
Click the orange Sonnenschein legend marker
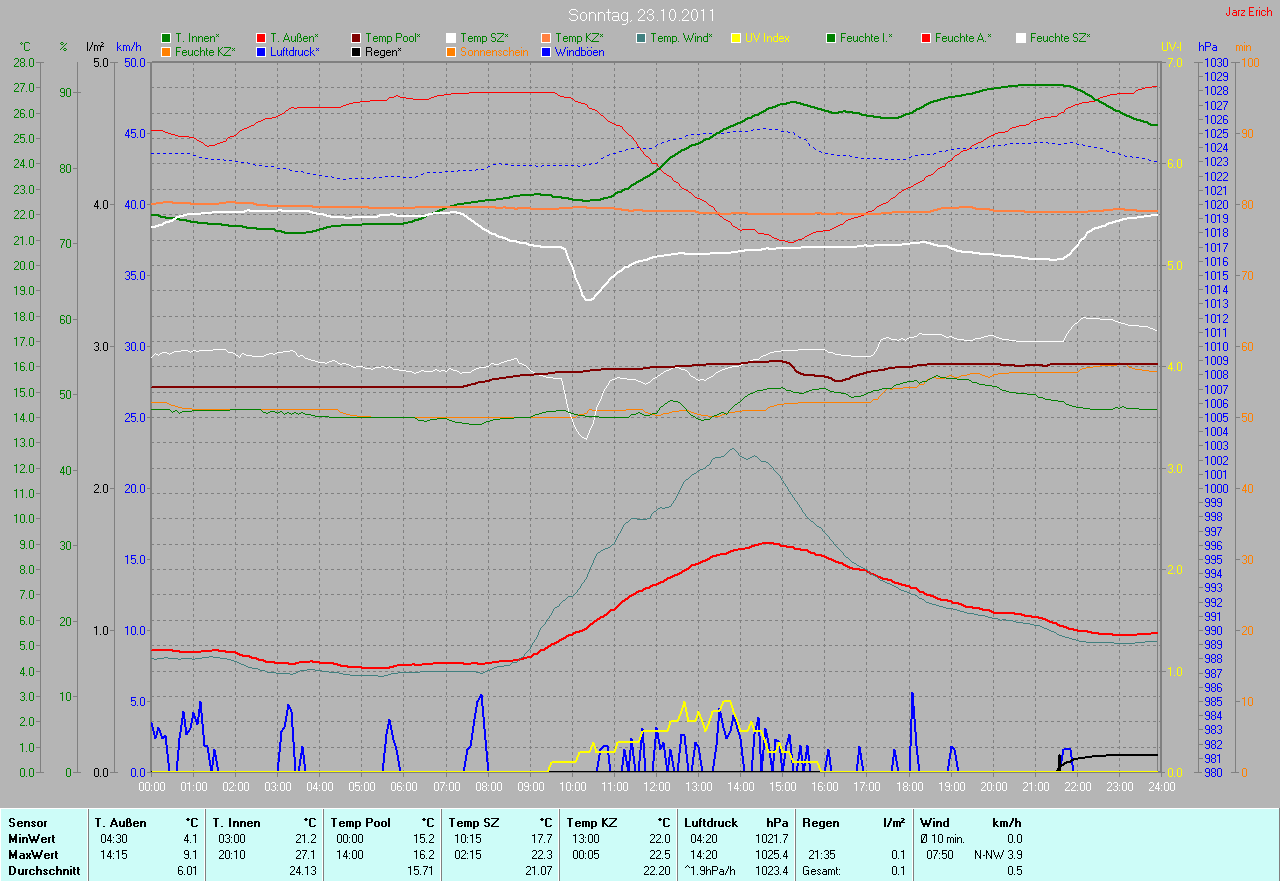[451, 52]
